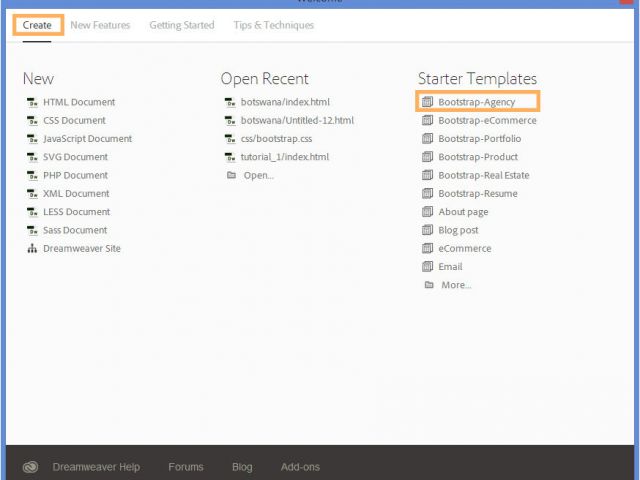Open Dreamweaver Help link in footer
This screenshot has height=480, width=640.
[96, 467]
